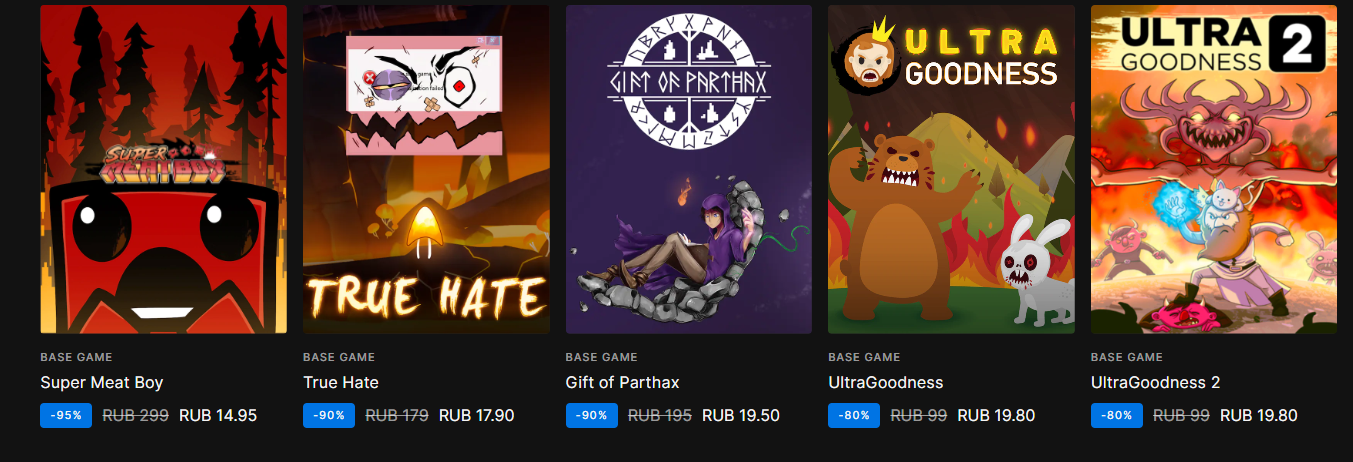Open the Super Meat Boy cover art

pyautogui.click(x=163, y=169)
